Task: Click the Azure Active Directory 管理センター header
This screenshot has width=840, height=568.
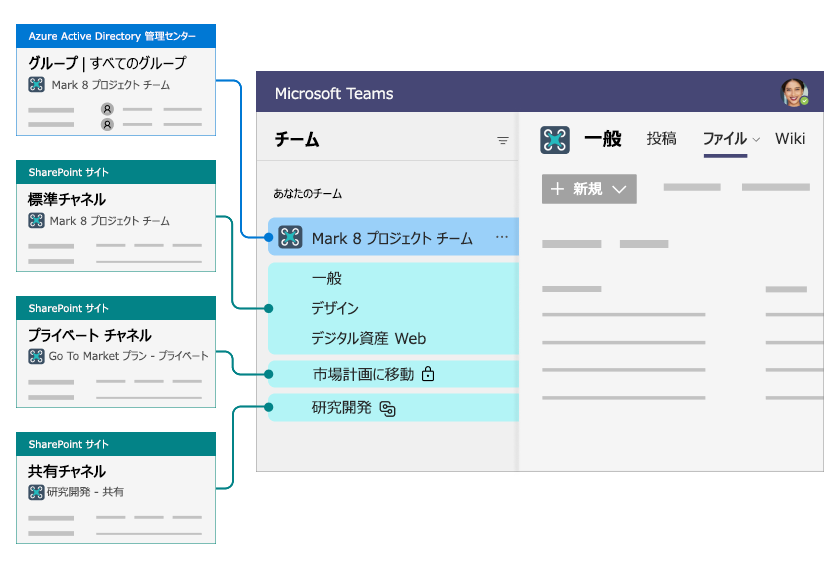Action: coord(116,36)
